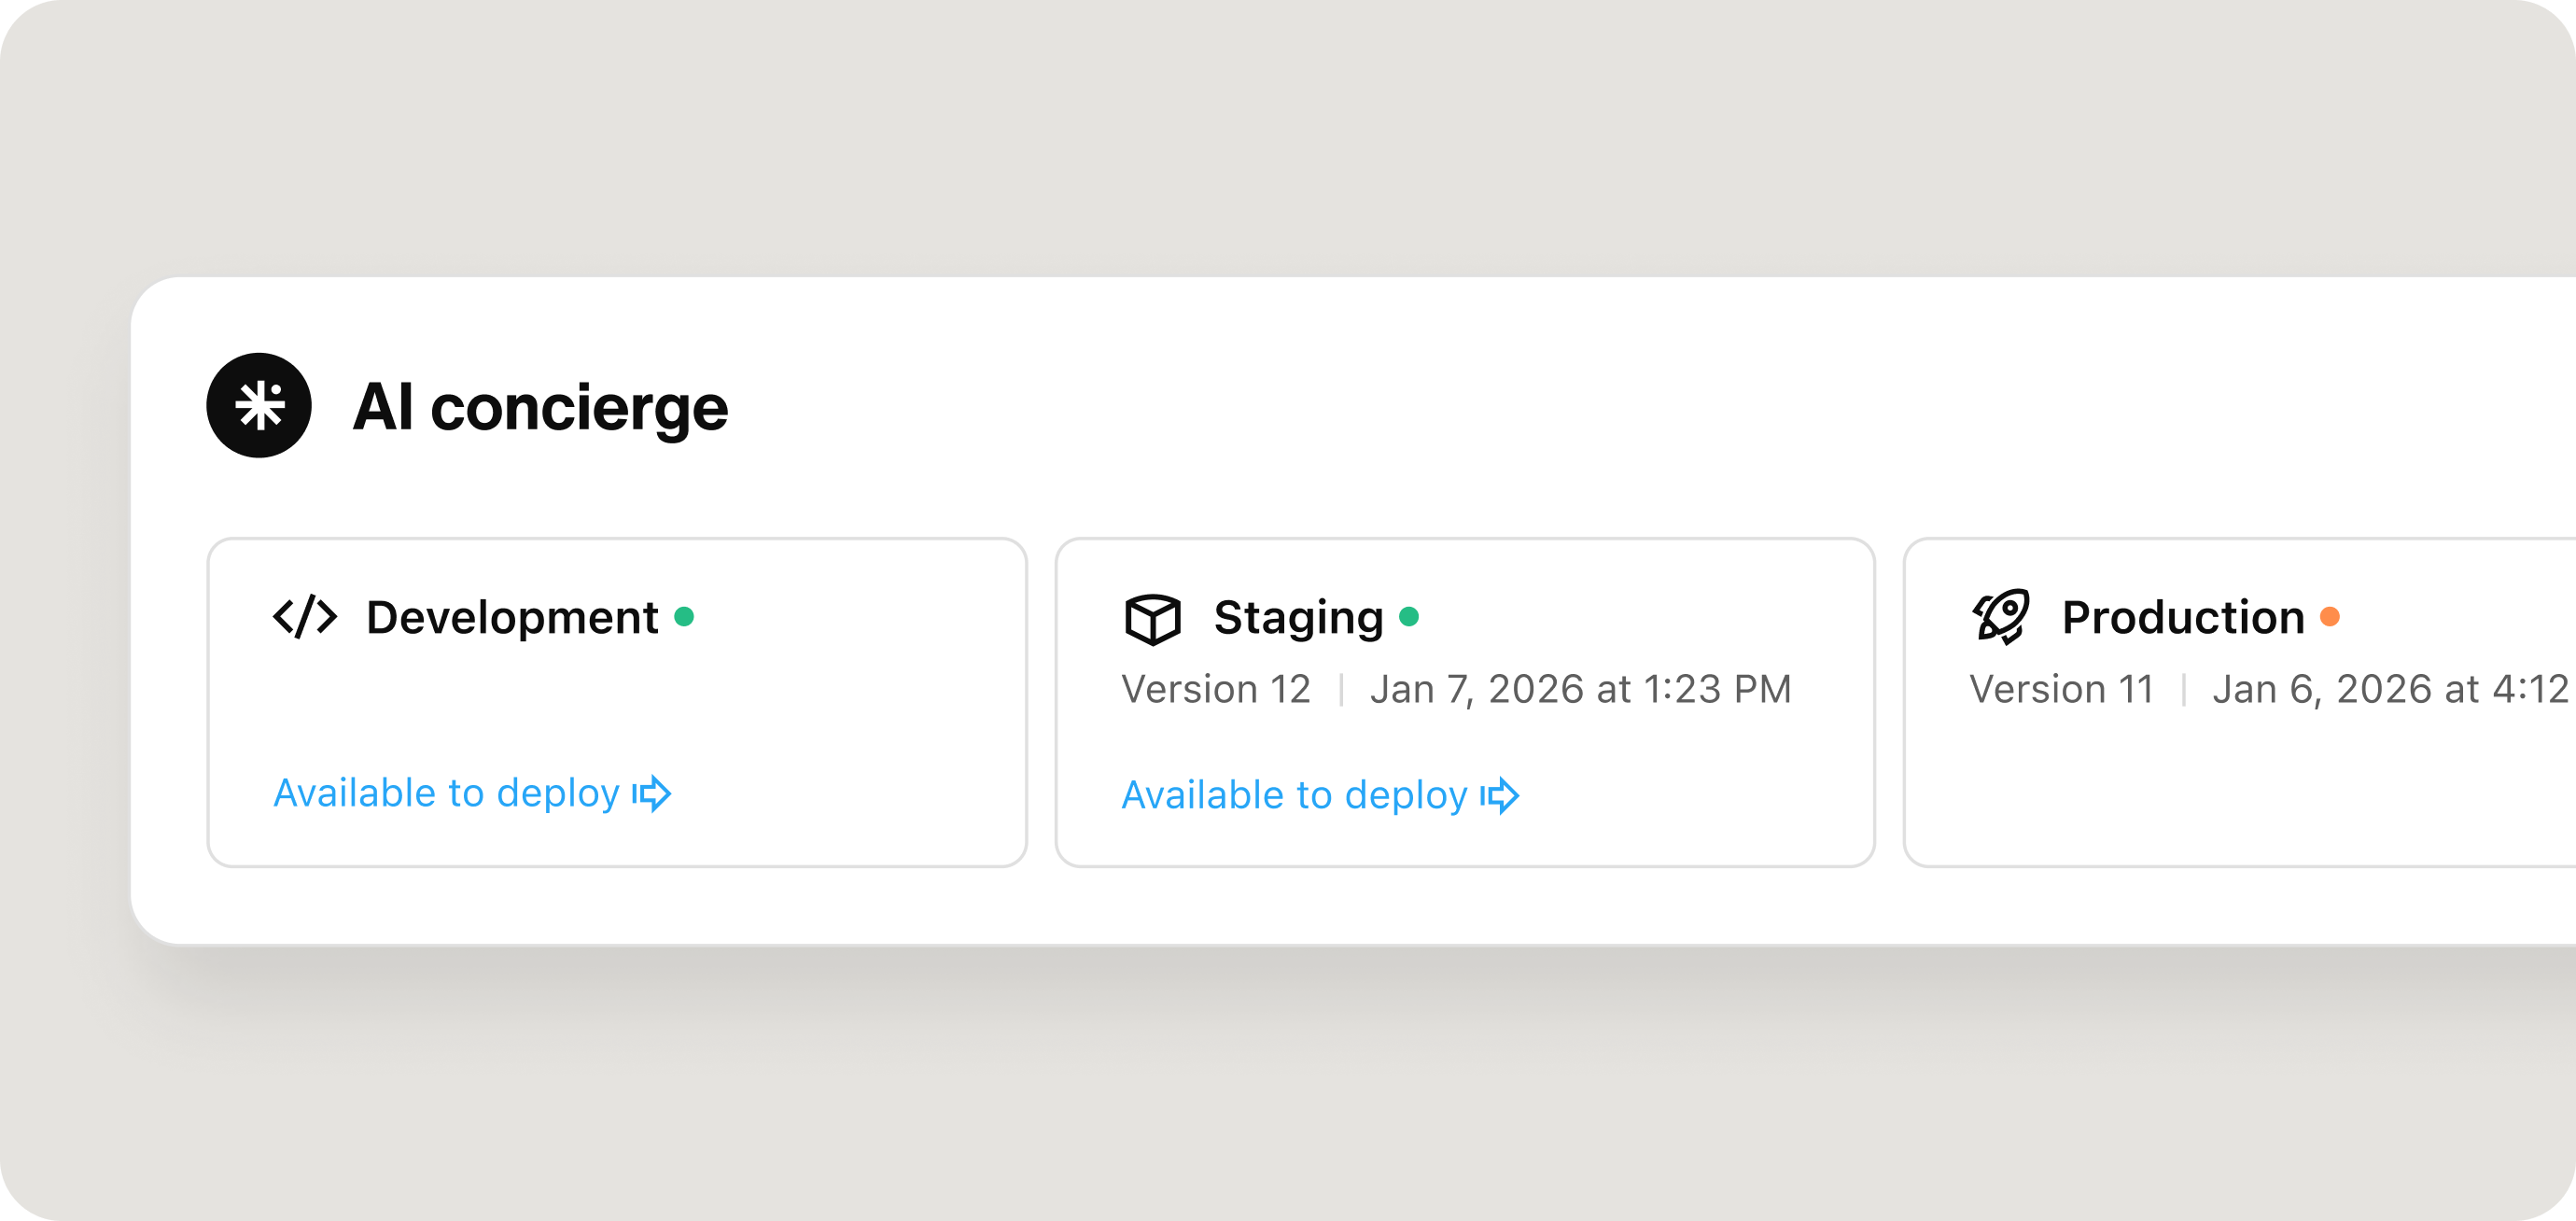Select the Development environment heading
The height and width of the screenshot is (1221, 2576).
coord(512,617)
